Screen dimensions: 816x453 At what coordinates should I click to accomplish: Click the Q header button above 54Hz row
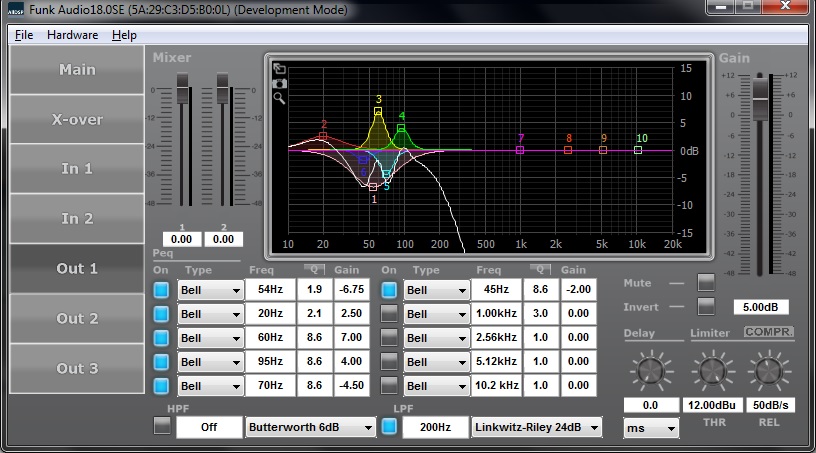point(313,270)
